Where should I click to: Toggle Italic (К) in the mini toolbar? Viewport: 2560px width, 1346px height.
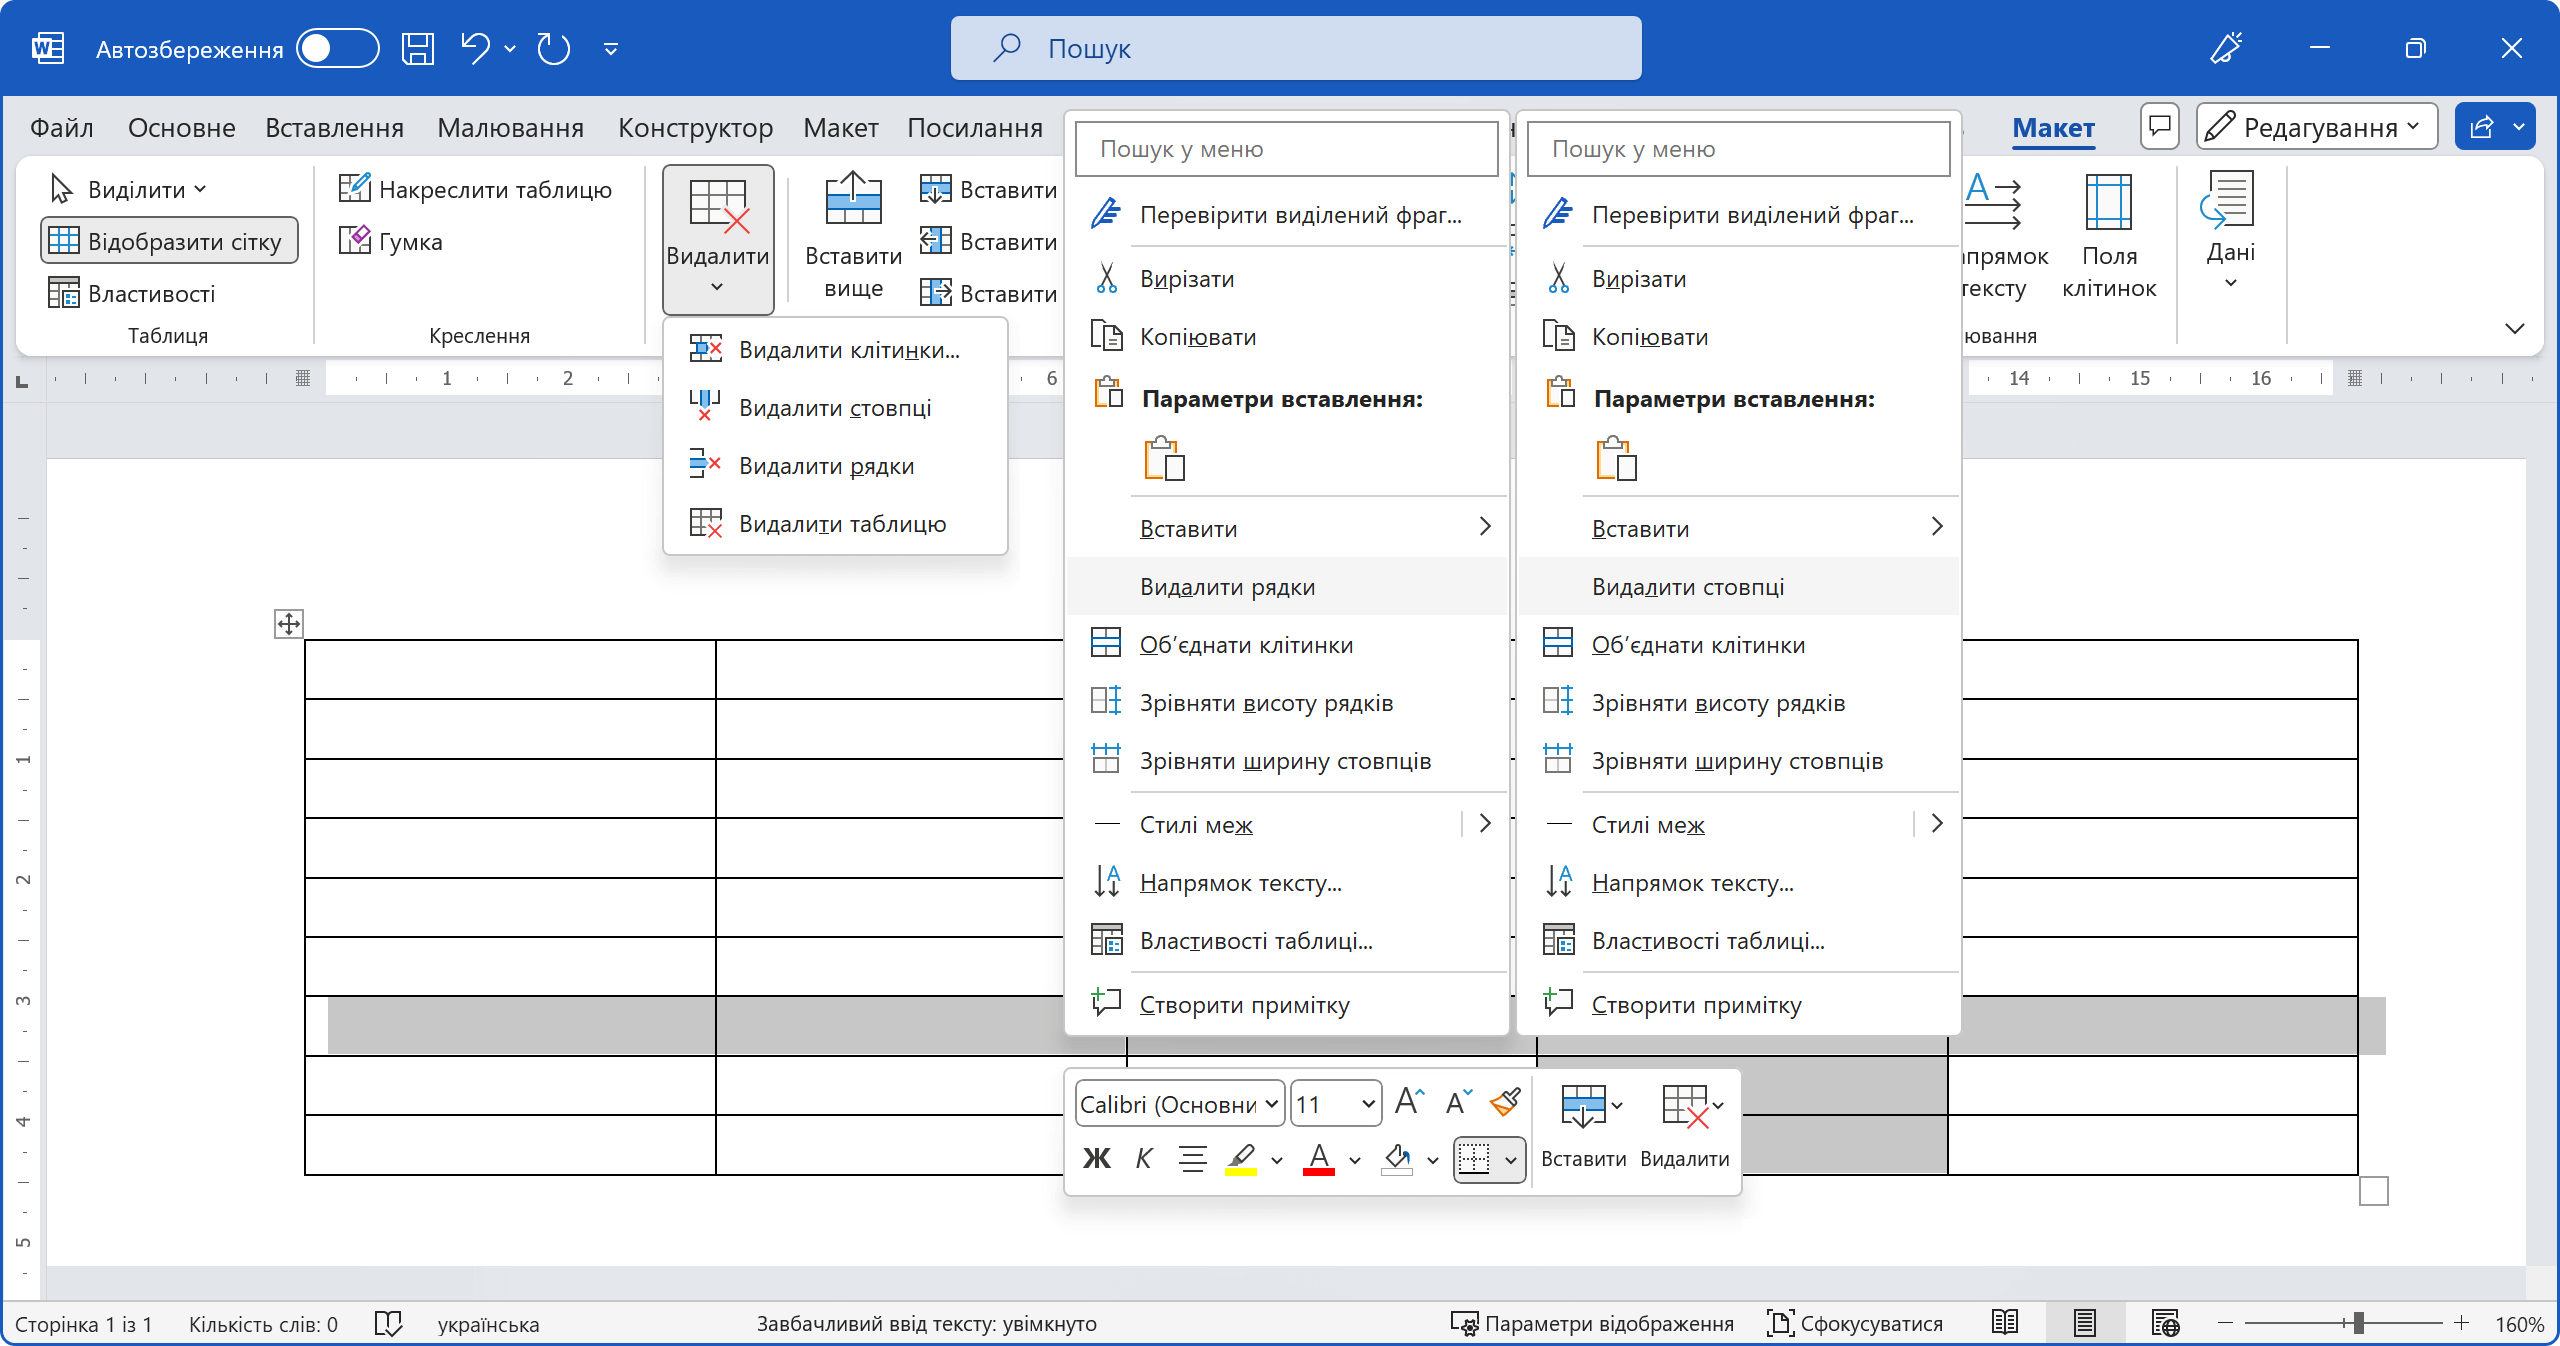tap(1144, 1159)
